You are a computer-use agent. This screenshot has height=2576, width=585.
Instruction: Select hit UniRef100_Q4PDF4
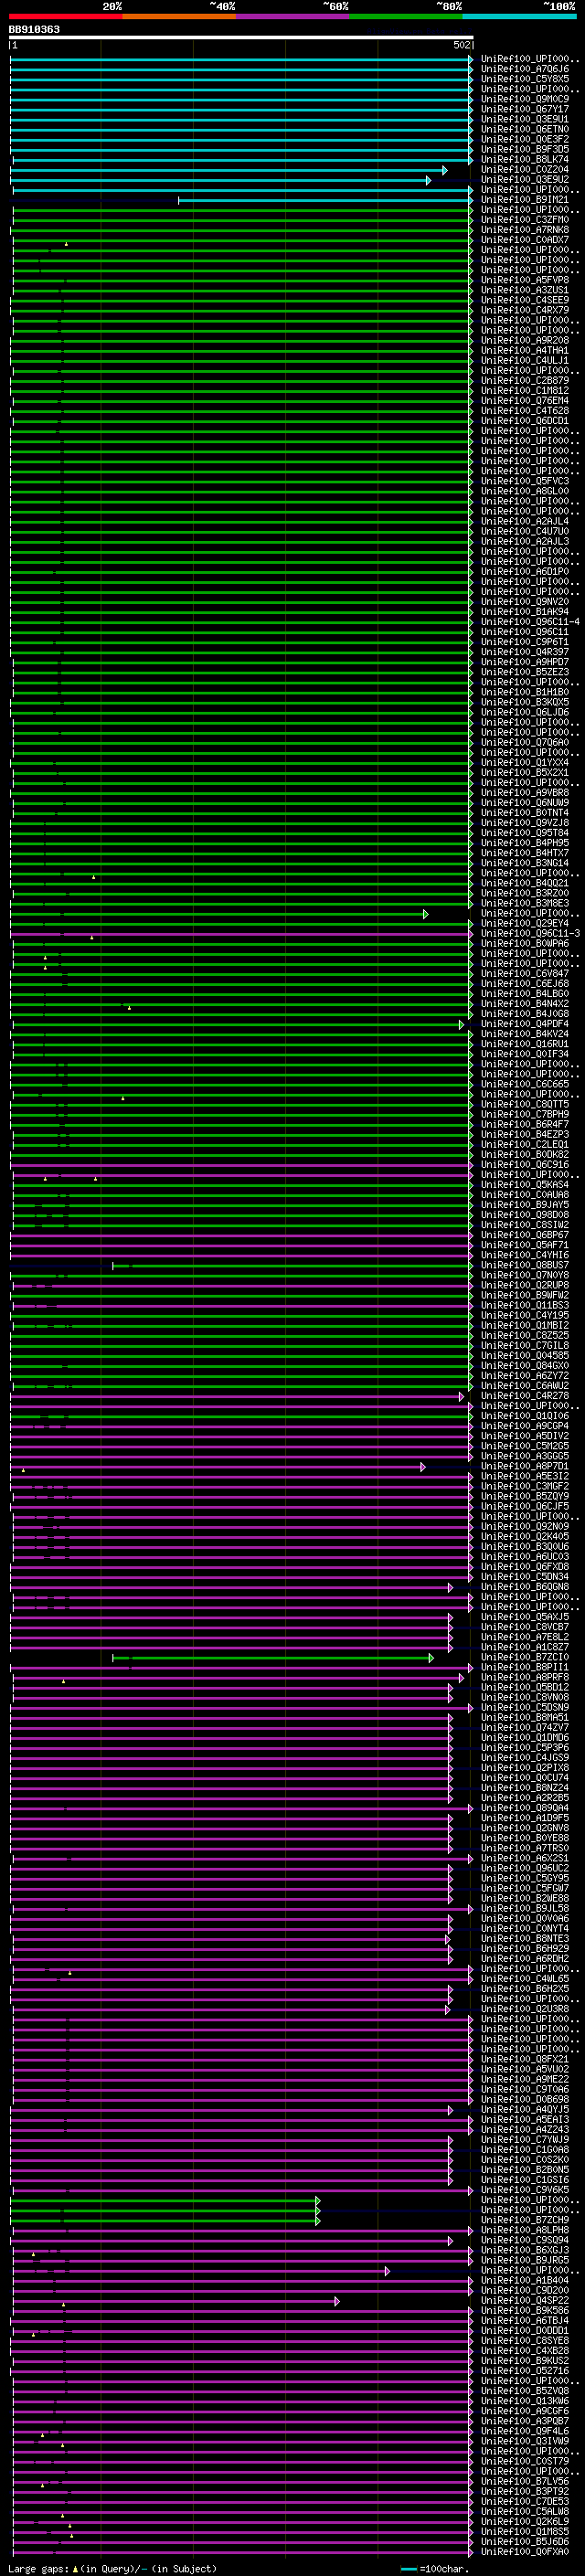(525, 1024)
